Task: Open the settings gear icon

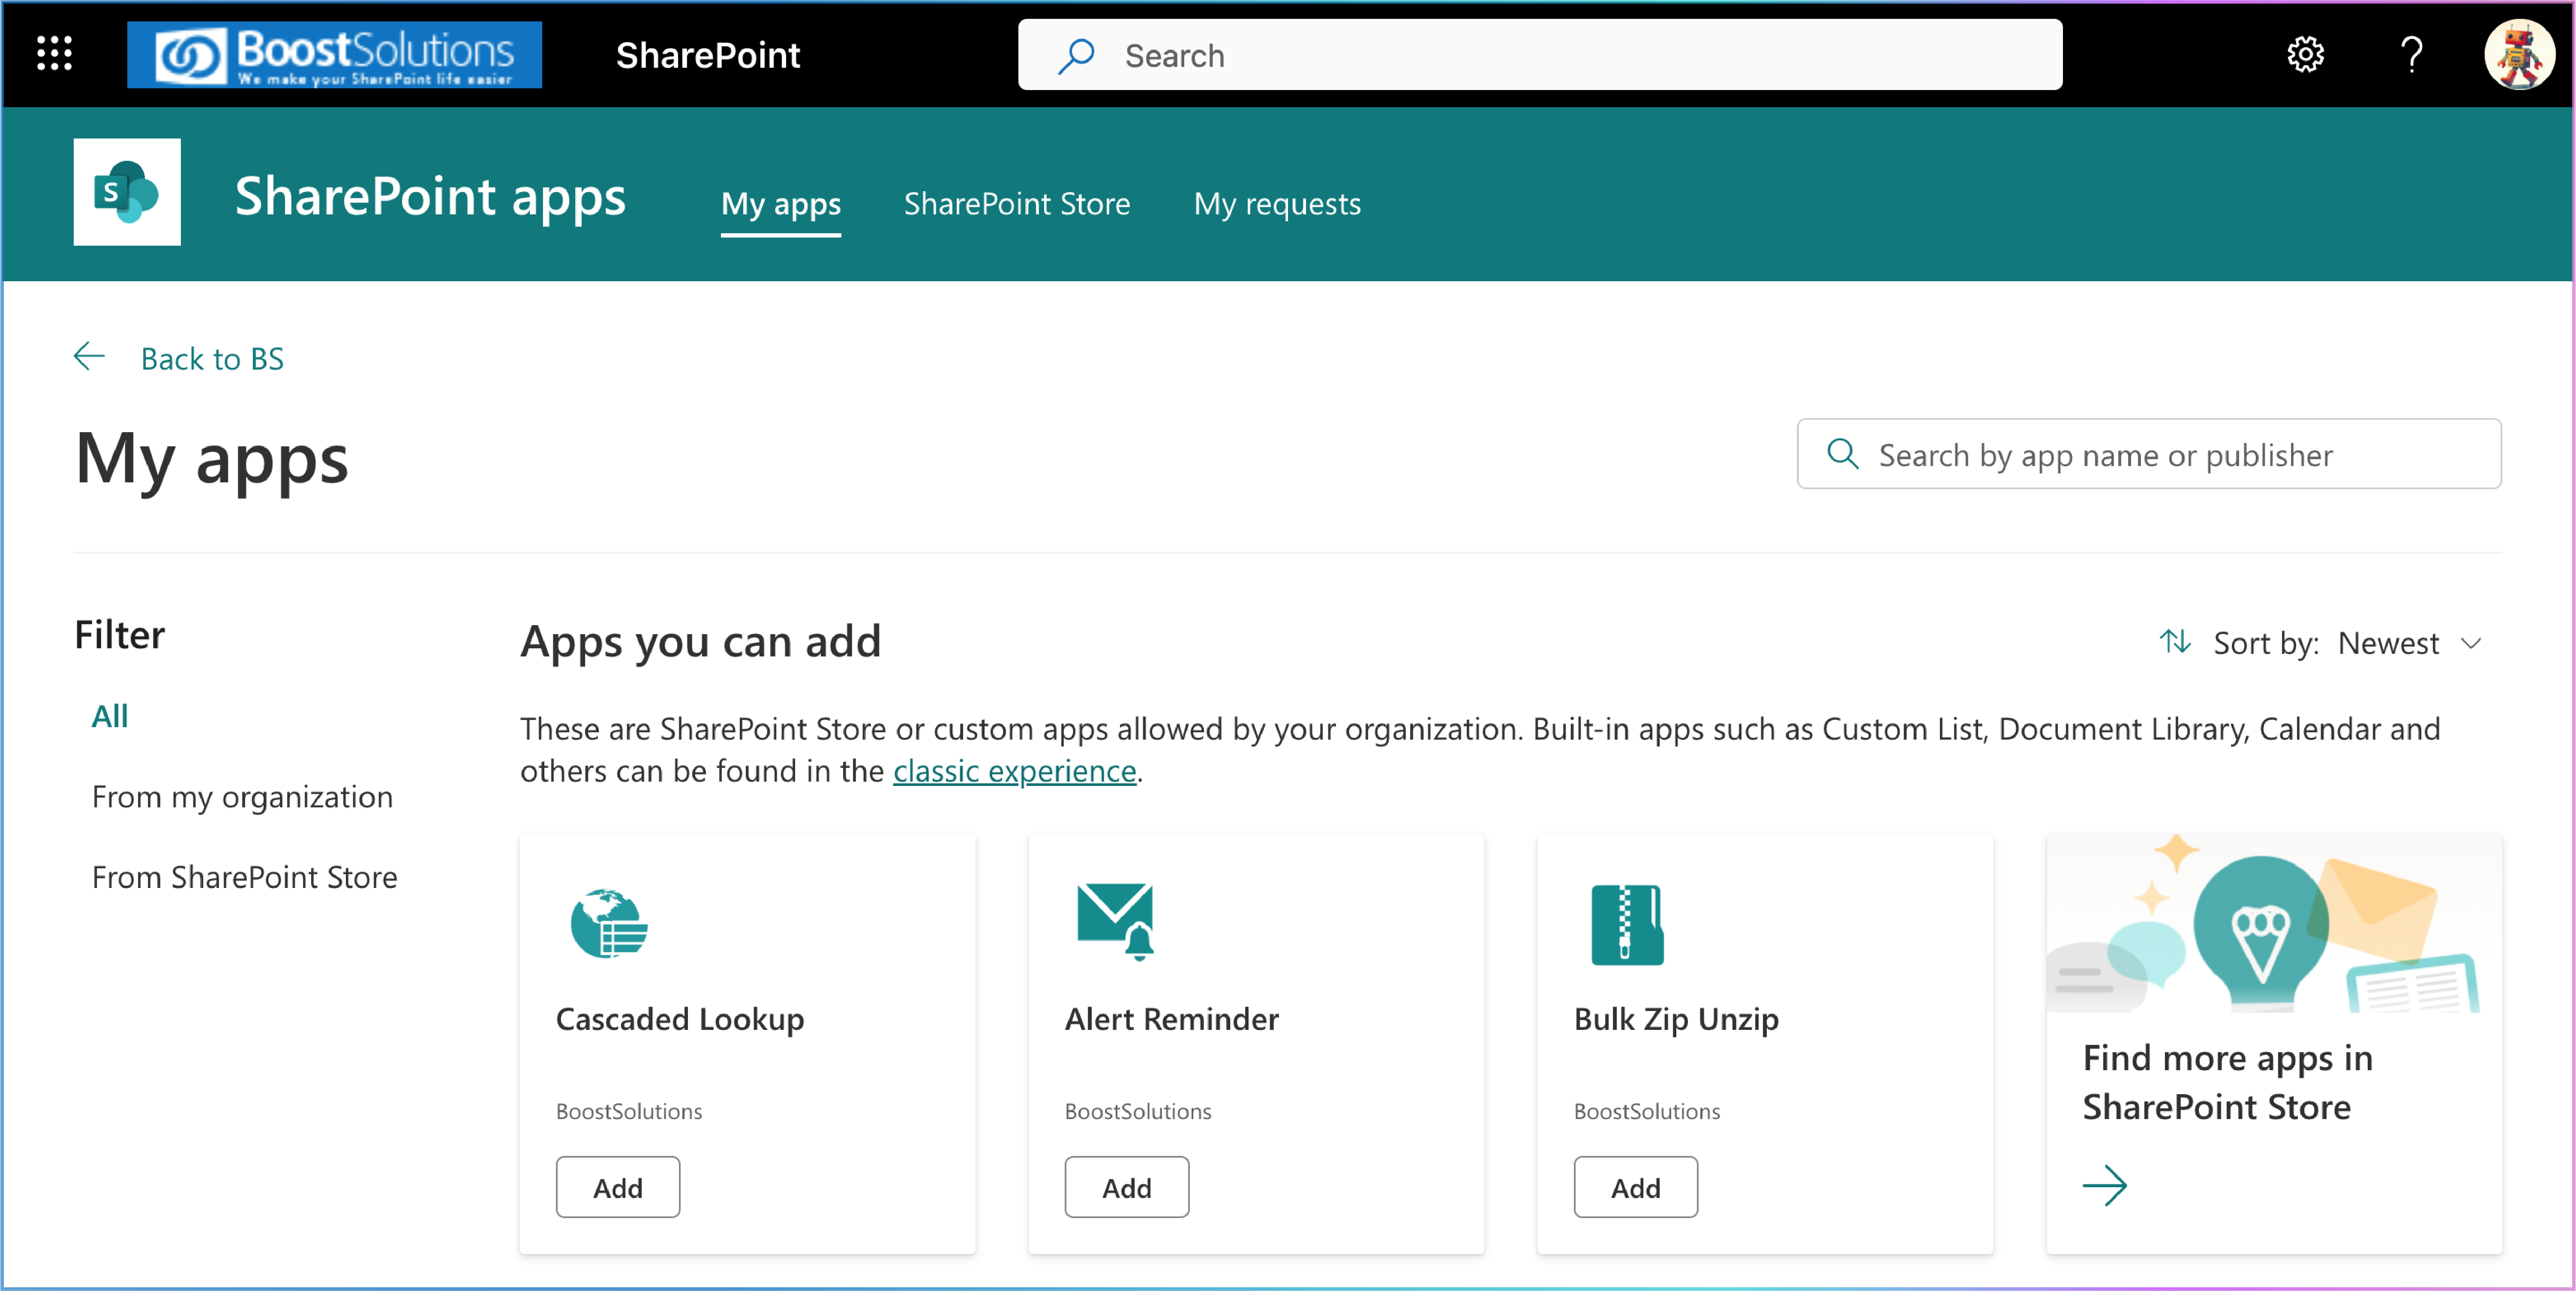Action: pos(2305,54)
